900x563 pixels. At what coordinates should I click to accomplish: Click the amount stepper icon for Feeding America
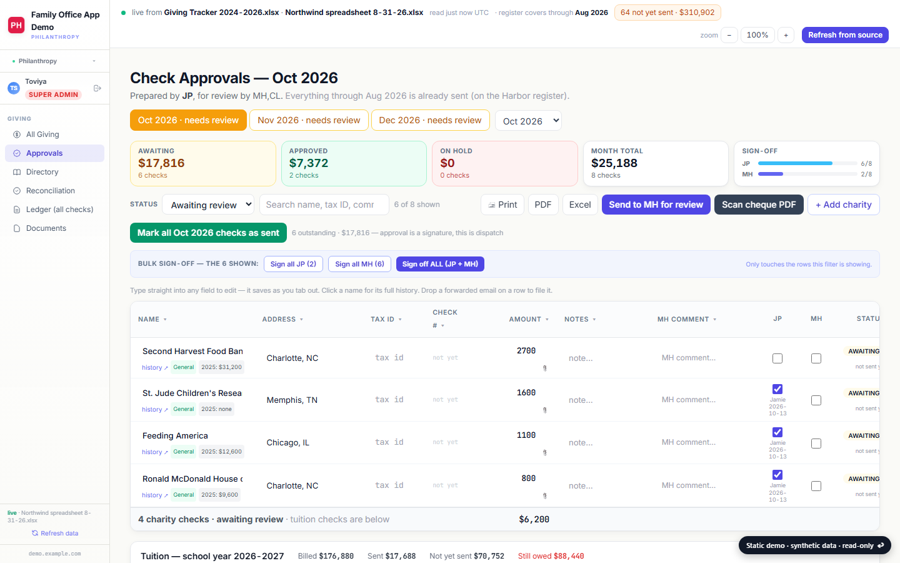(x=545, y=452)
